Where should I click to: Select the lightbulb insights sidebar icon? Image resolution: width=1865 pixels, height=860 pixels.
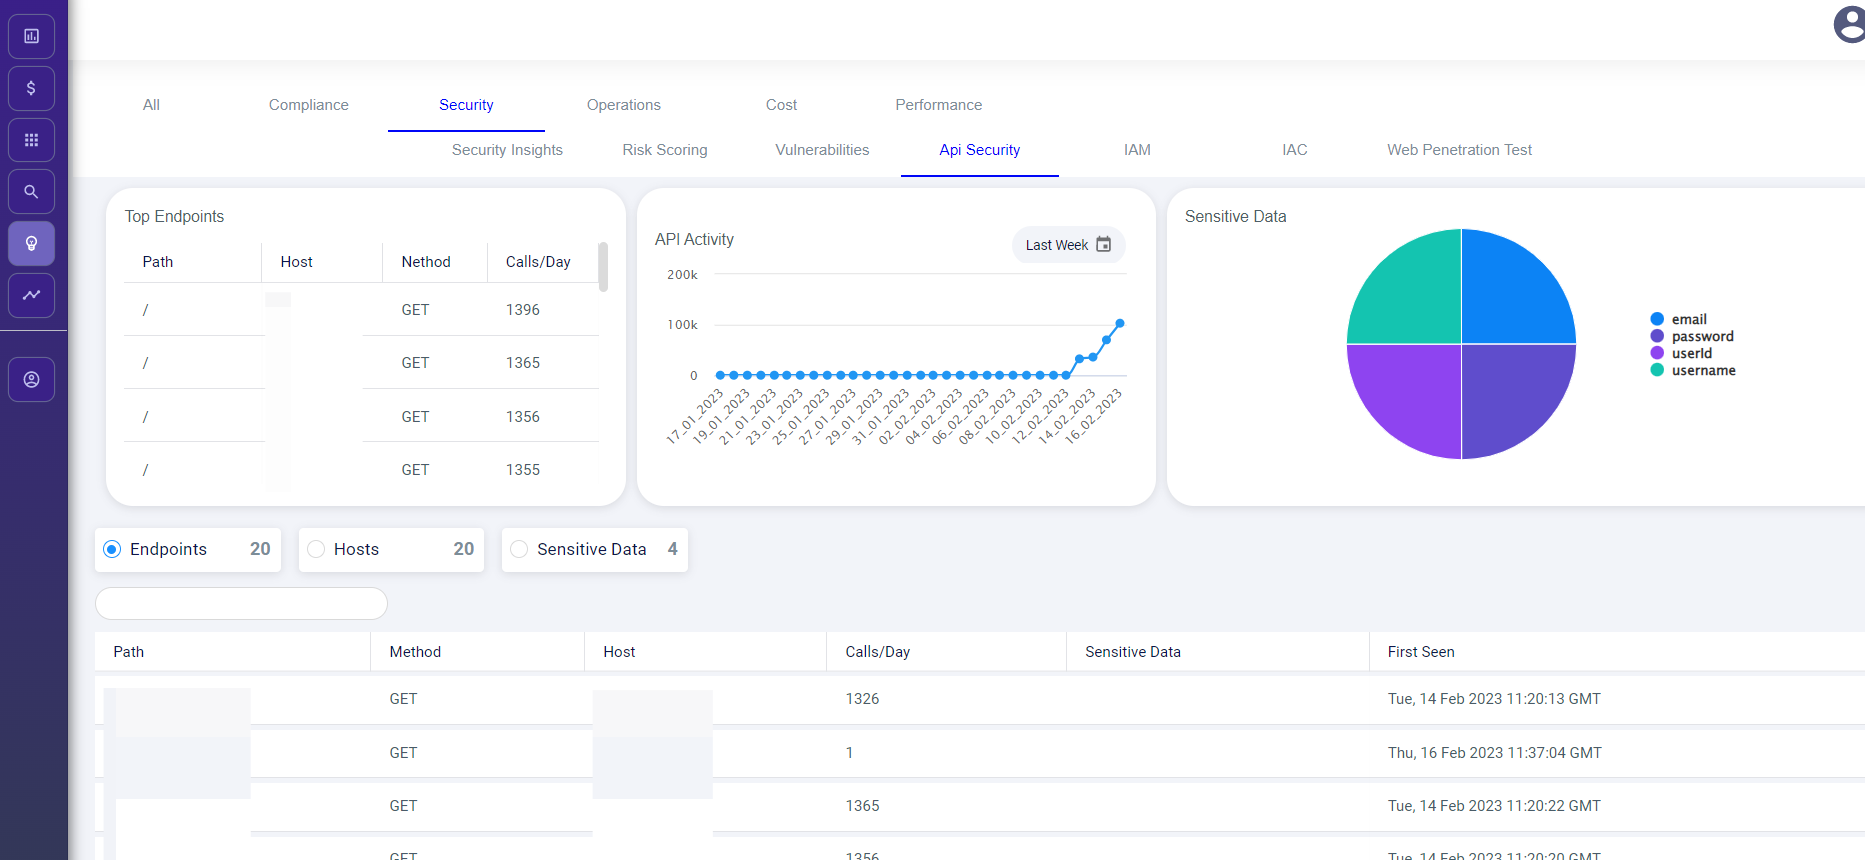point(31,244)
